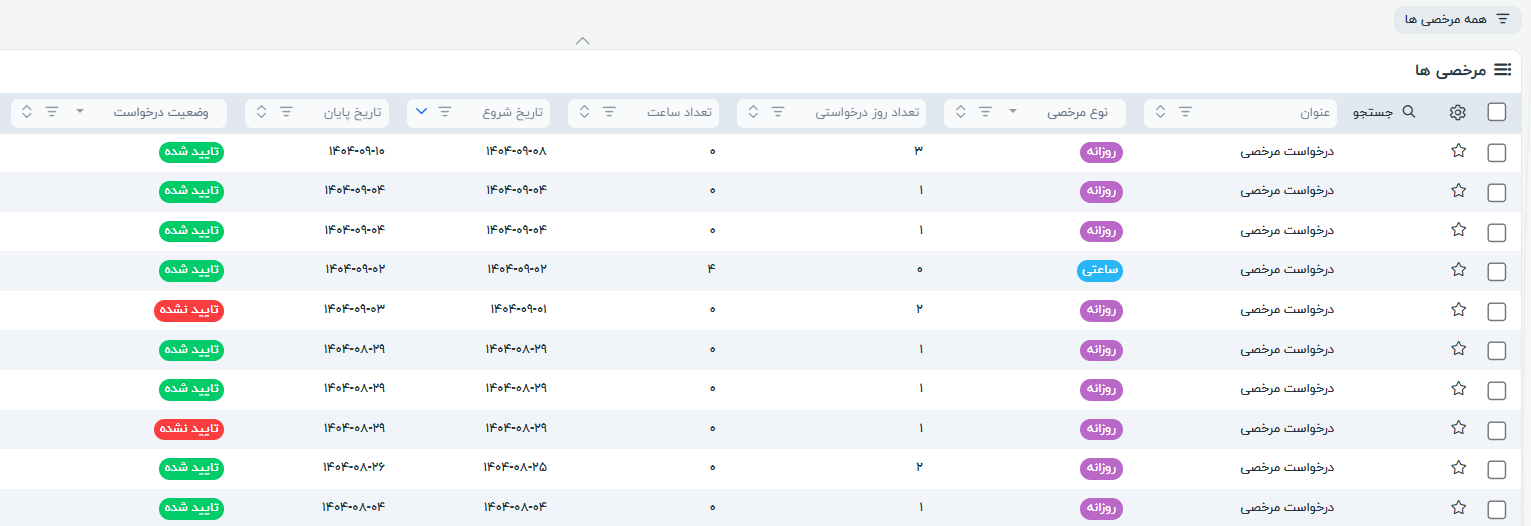
Task: Toggle the select-all checkbox in header
Action: click(x=1496, y=112)
